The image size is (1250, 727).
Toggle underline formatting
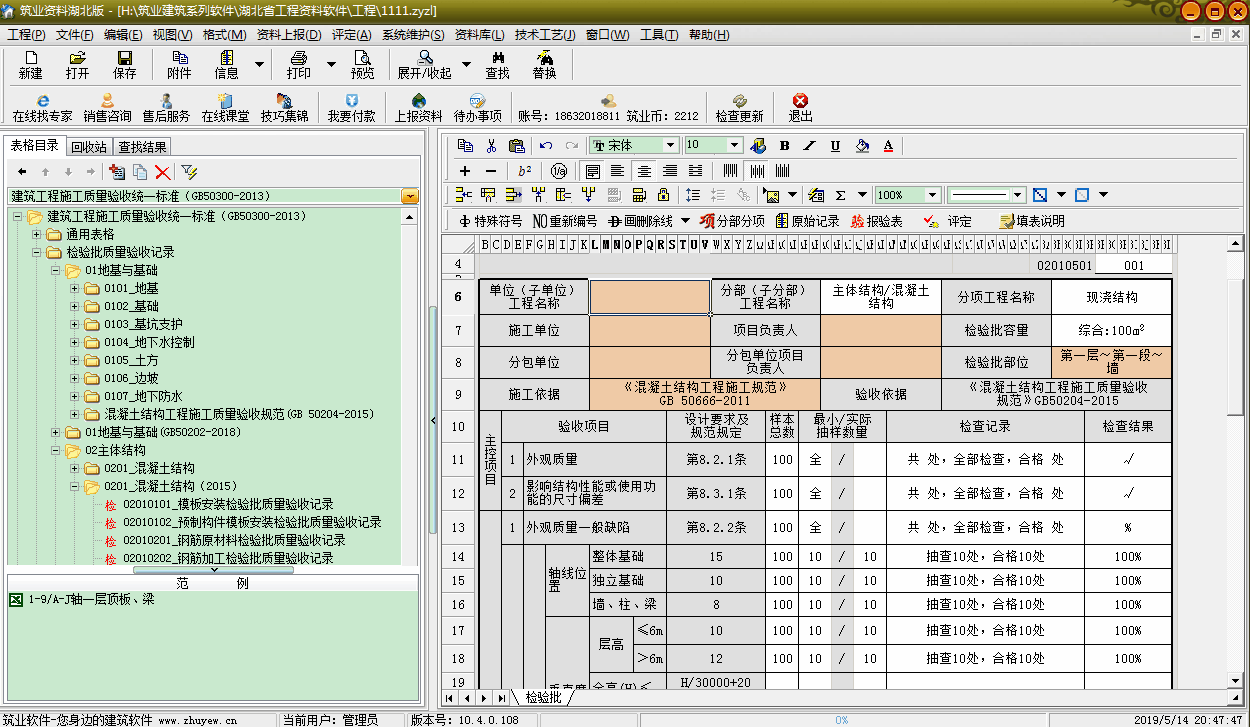pos(835,147)
